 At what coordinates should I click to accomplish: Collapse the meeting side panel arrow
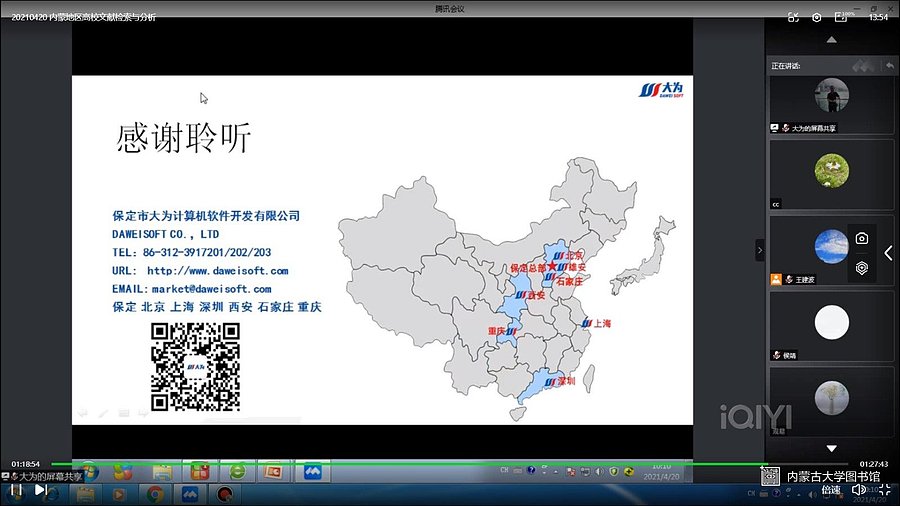(x=760, y=250)
